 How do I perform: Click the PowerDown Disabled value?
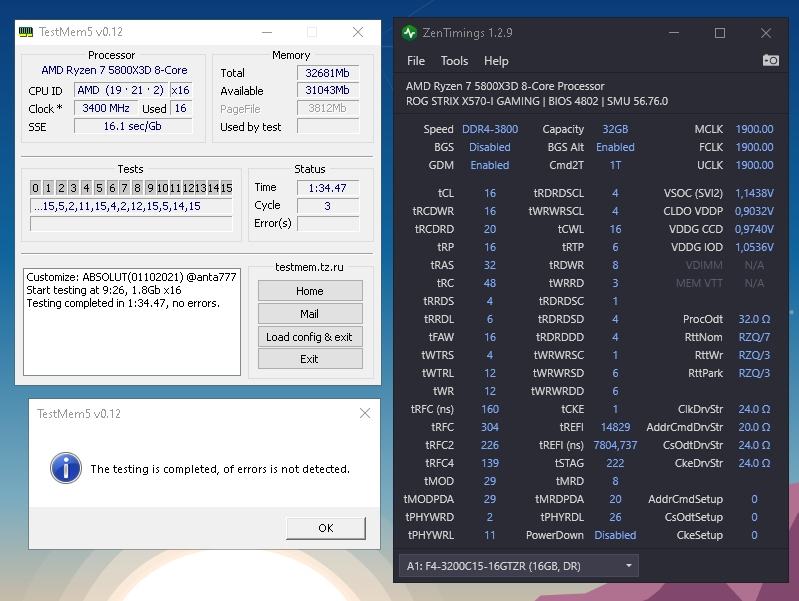(615, 535)
